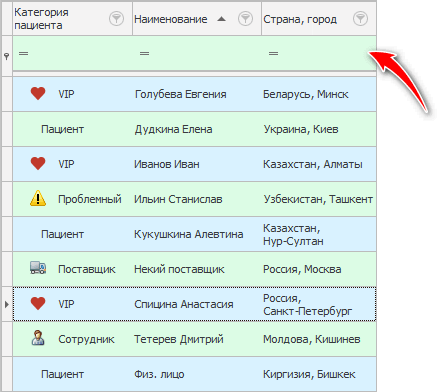The image size is (445, 392).
Task: Open equals condition in Страна filter cell
Action: [273, 53]
